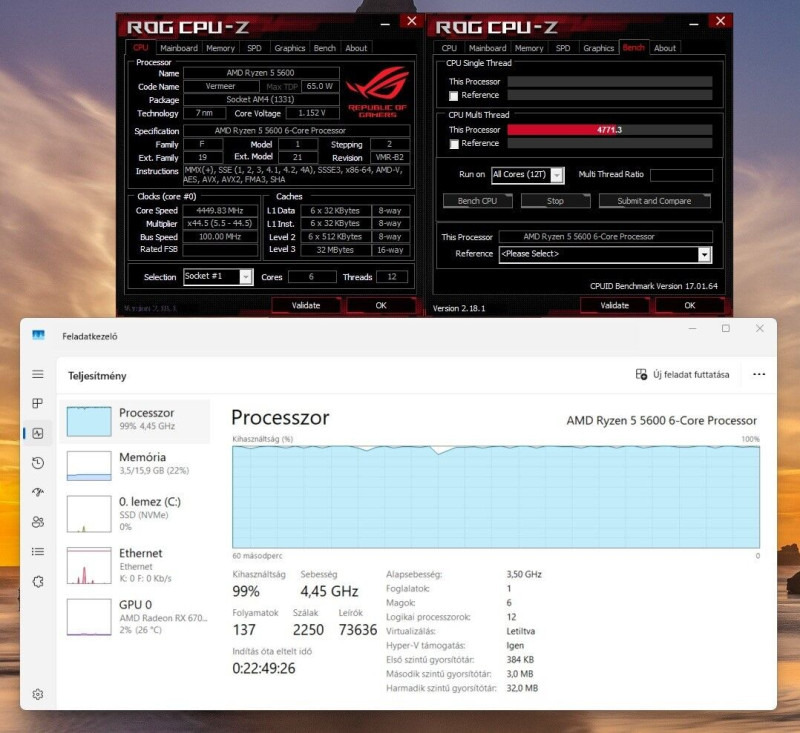Switch to SPD tab in right CPU-Z window
Viewport: 800px width, 733px height.
coord(563,48)
